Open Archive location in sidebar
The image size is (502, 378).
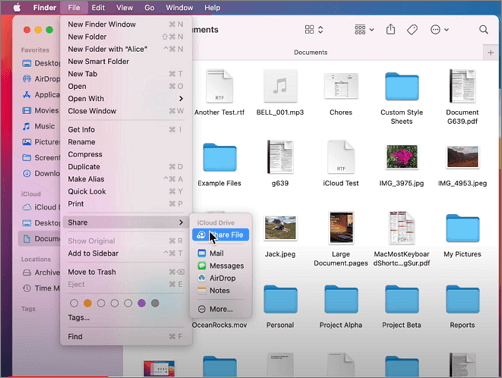click(x=41, y=272)
